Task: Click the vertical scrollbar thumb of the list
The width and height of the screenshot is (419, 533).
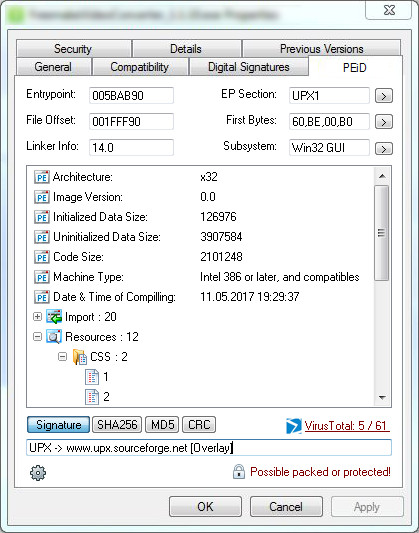Action: [382, 233]
